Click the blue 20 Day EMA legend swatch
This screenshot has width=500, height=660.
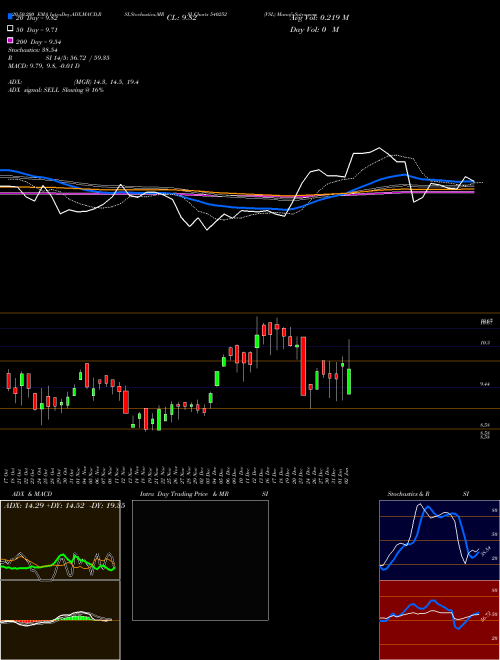click(x=10, y=16)
